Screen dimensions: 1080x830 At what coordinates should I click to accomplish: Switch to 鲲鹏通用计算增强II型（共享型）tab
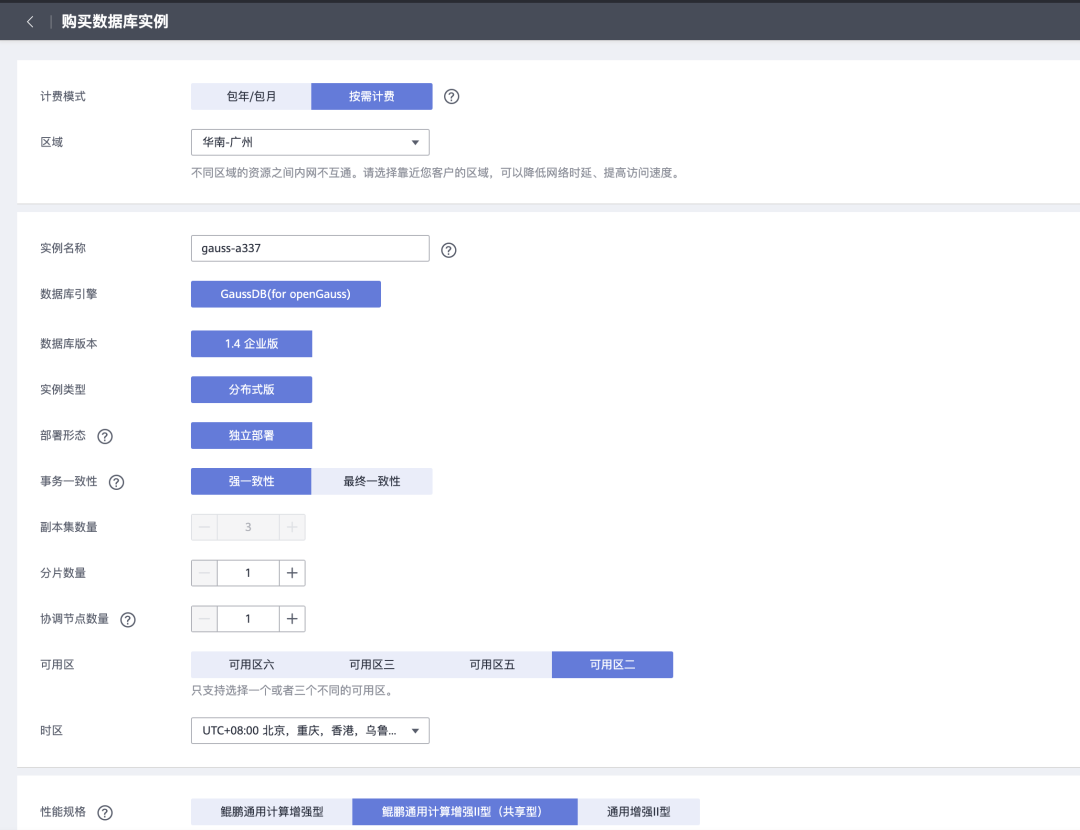(x=465, y=812)
